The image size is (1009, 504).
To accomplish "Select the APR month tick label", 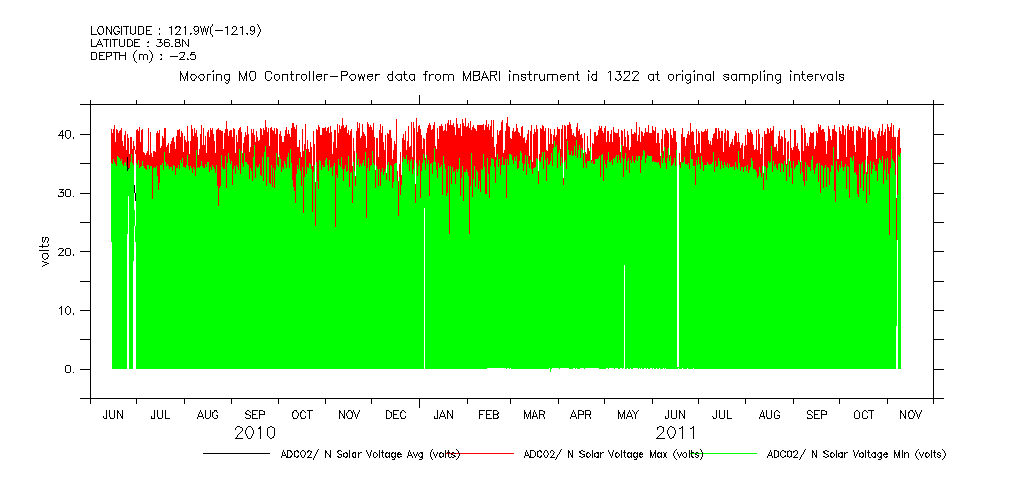I will click(581, 414).
